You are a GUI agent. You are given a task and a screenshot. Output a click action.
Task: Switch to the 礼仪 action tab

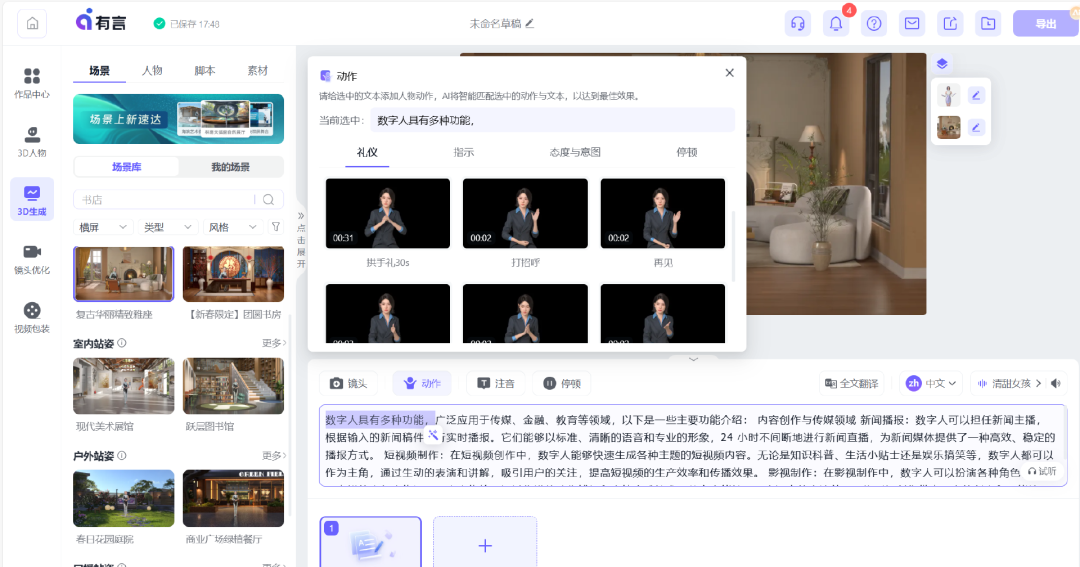pyautogui.click(x=367, y=152)
